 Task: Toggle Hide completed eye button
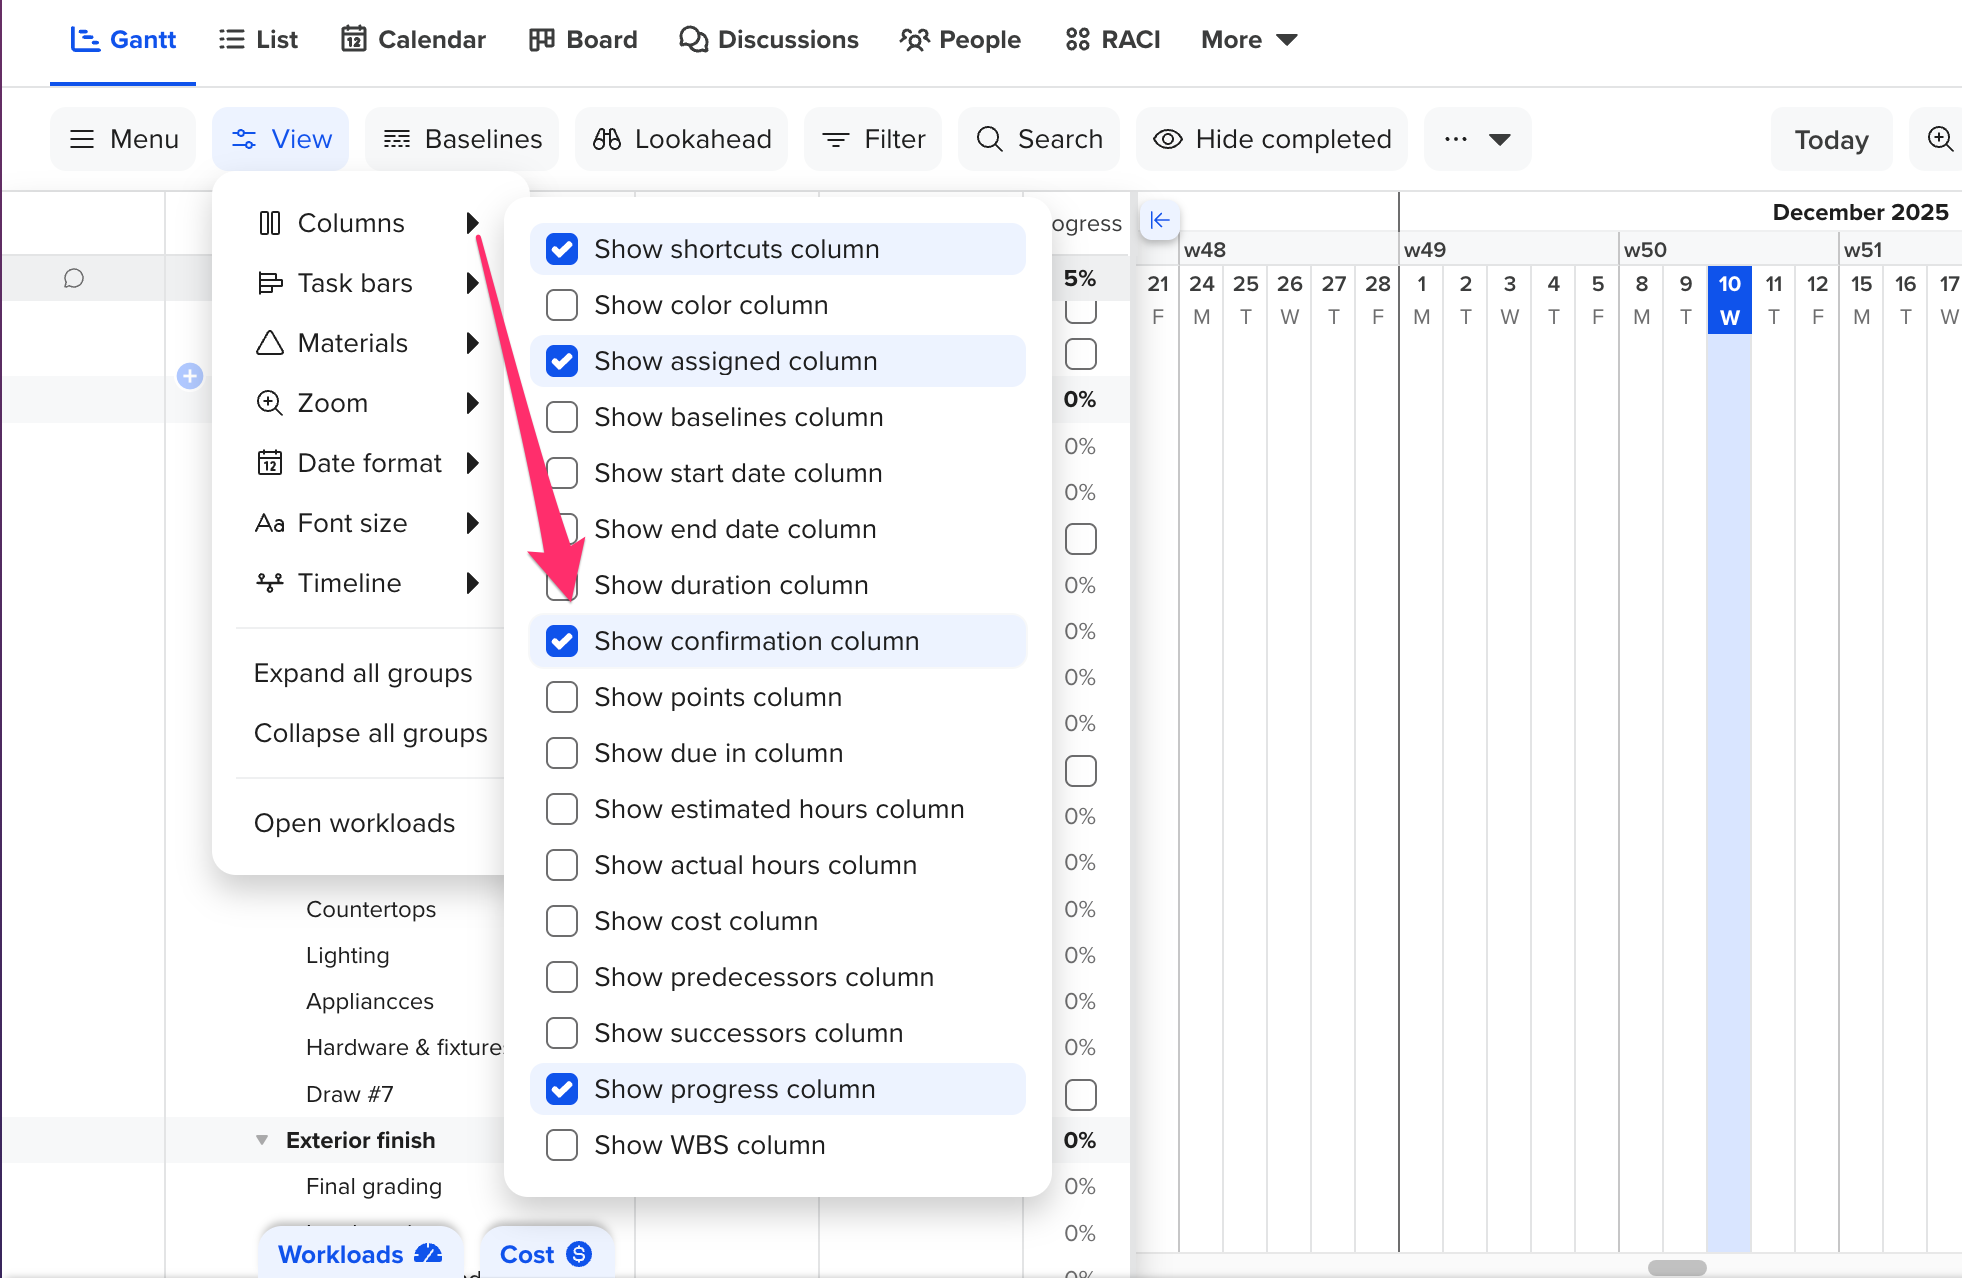pos(1272,139)
